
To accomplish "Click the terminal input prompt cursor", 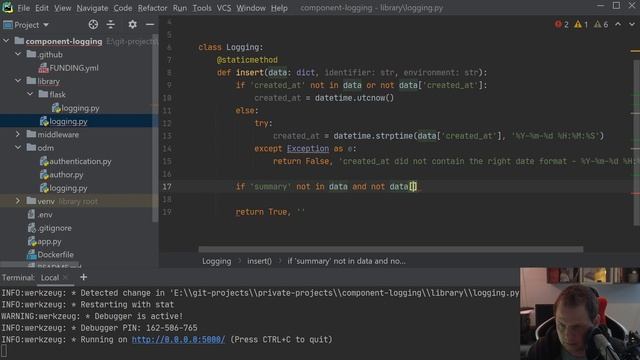I will (x=4, y=351).
